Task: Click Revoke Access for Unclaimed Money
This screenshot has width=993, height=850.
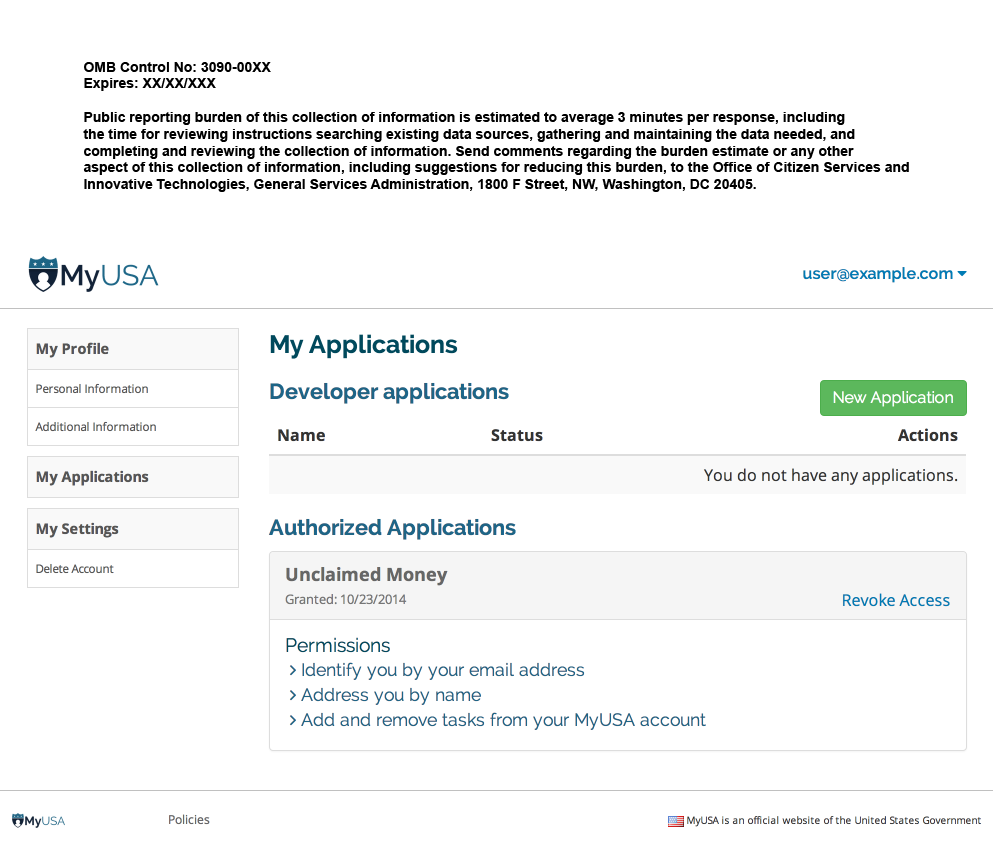Action: point(895,601)
